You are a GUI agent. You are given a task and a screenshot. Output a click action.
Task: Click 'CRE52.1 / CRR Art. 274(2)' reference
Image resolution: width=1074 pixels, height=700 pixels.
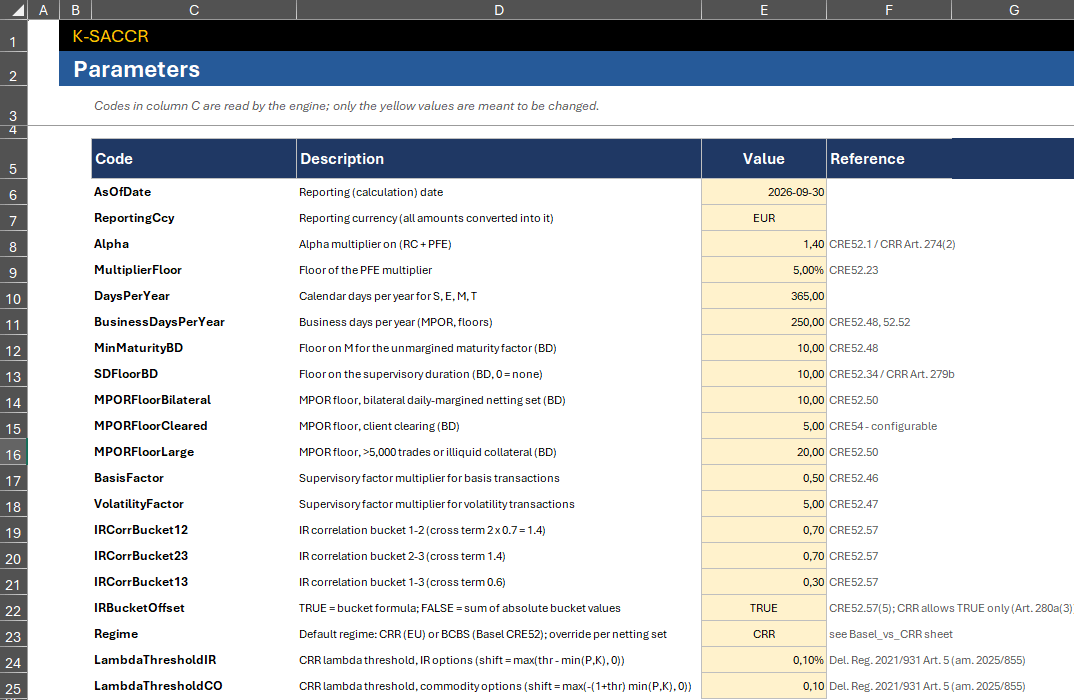point(892,245)
